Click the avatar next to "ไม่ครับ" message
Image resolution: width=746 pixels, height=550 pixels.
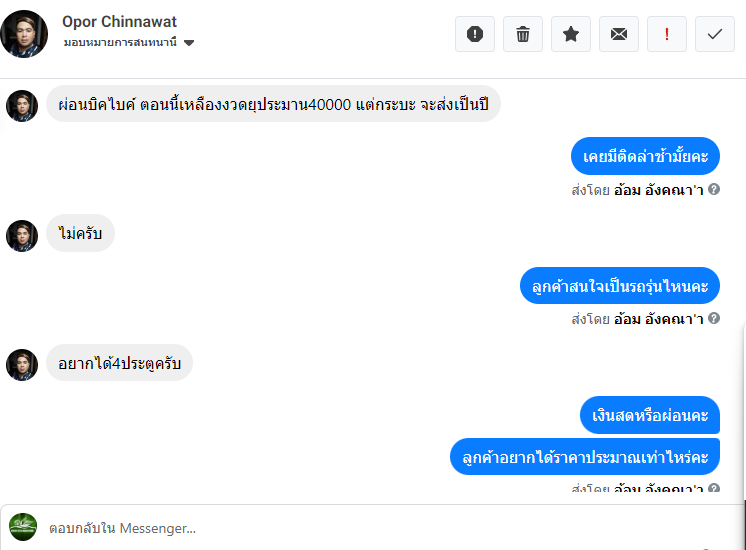point(22,236)
